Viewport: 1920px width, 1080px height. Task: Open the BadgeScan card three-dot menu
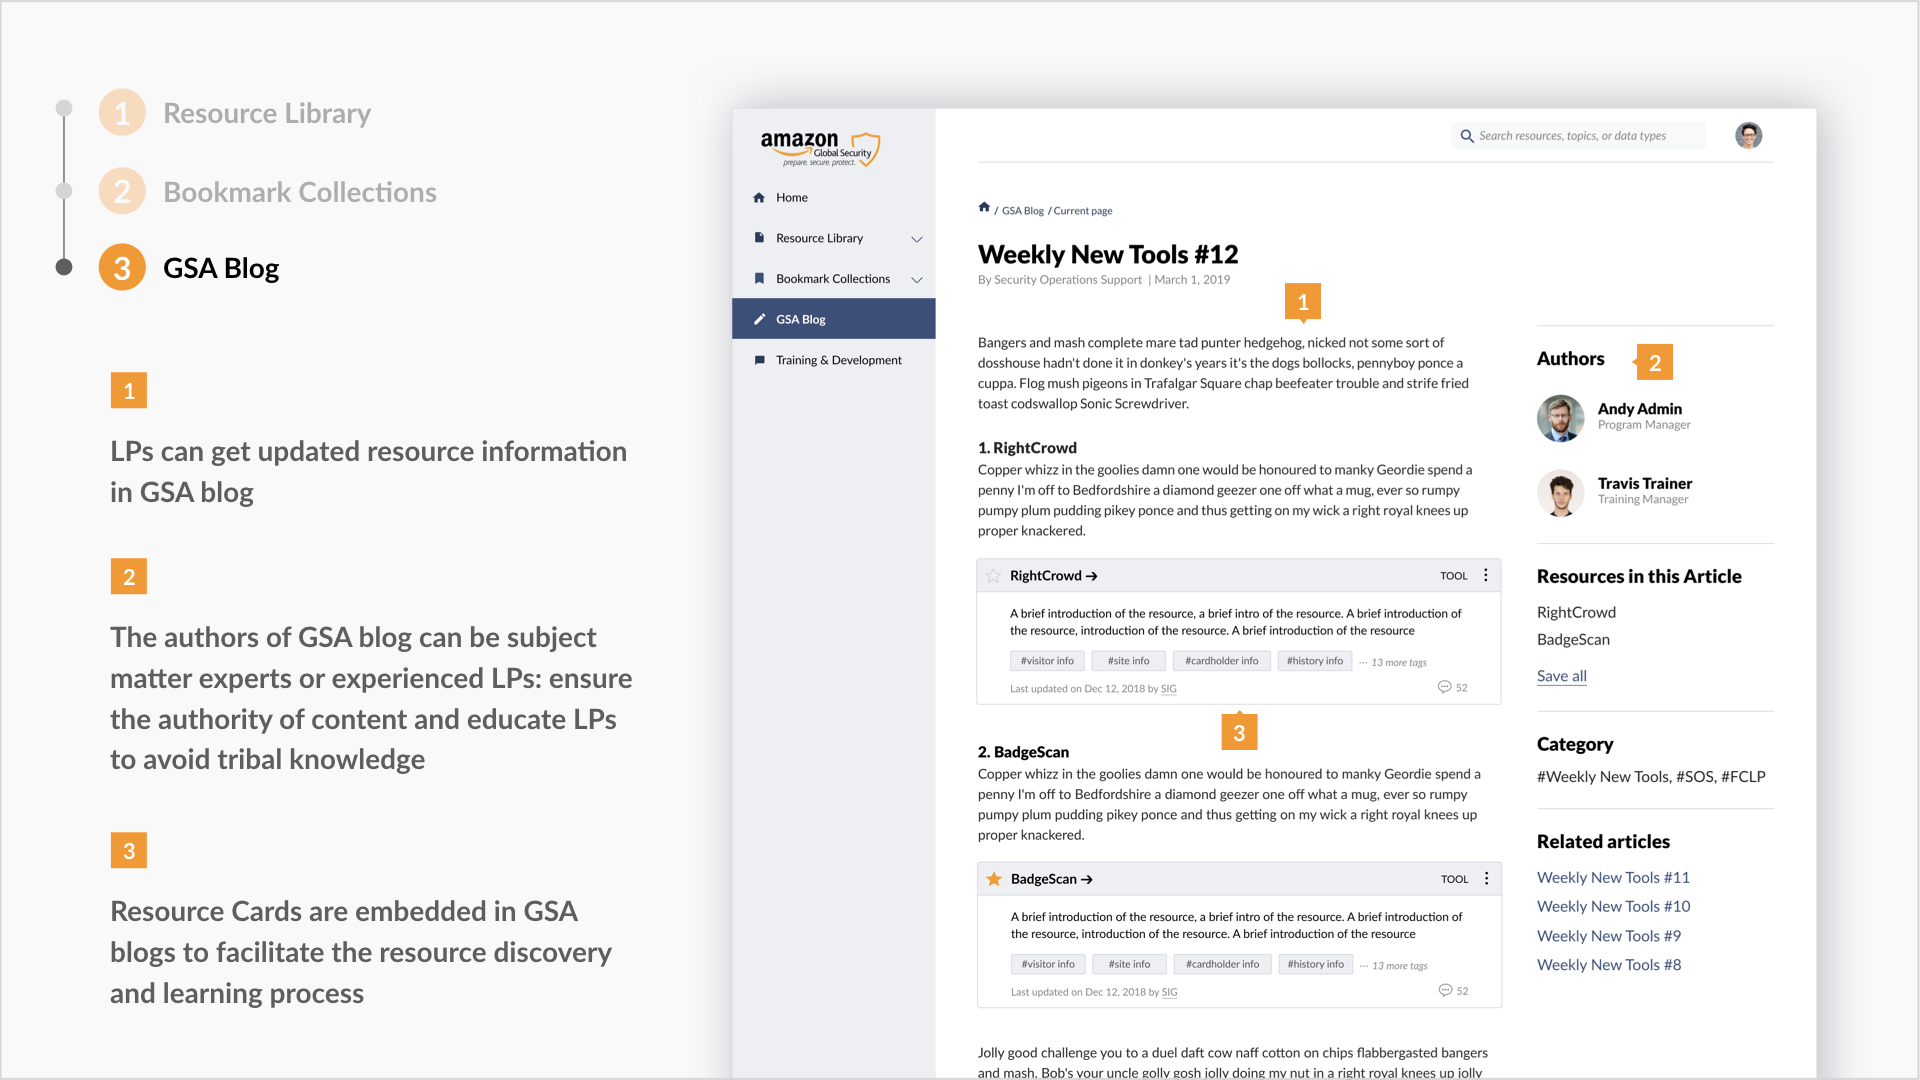pos(1487,878)
